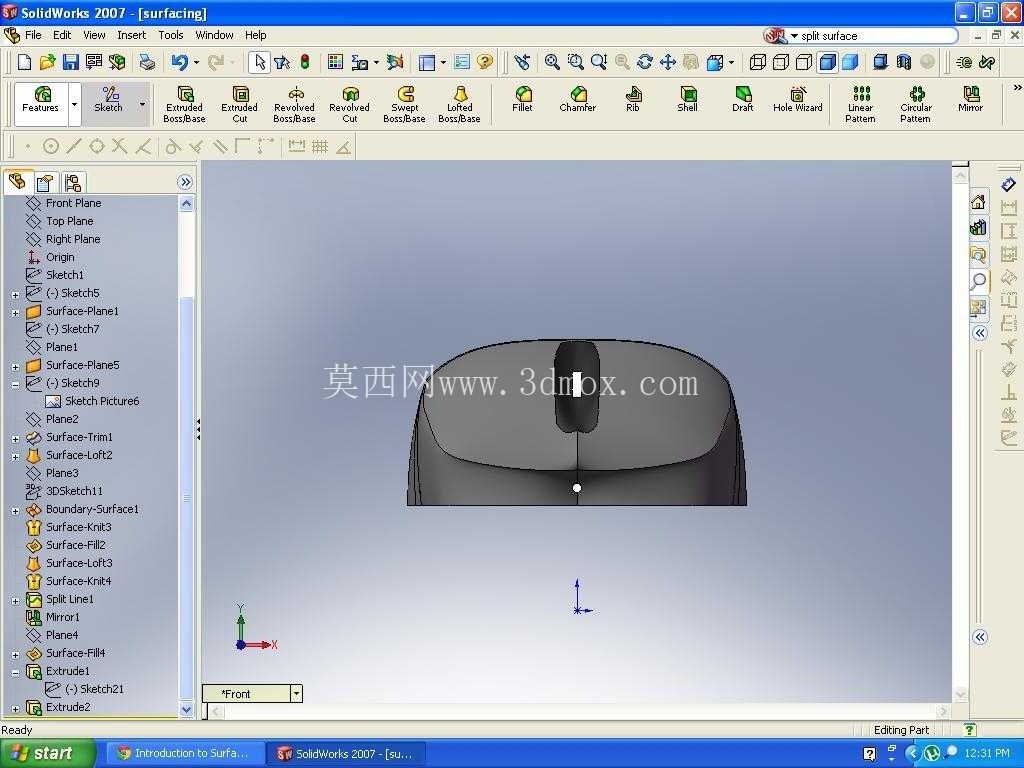Select the Swept Boss/Base tool
1024x768 pixels.
pyautogui.click(x=404, y=104)
